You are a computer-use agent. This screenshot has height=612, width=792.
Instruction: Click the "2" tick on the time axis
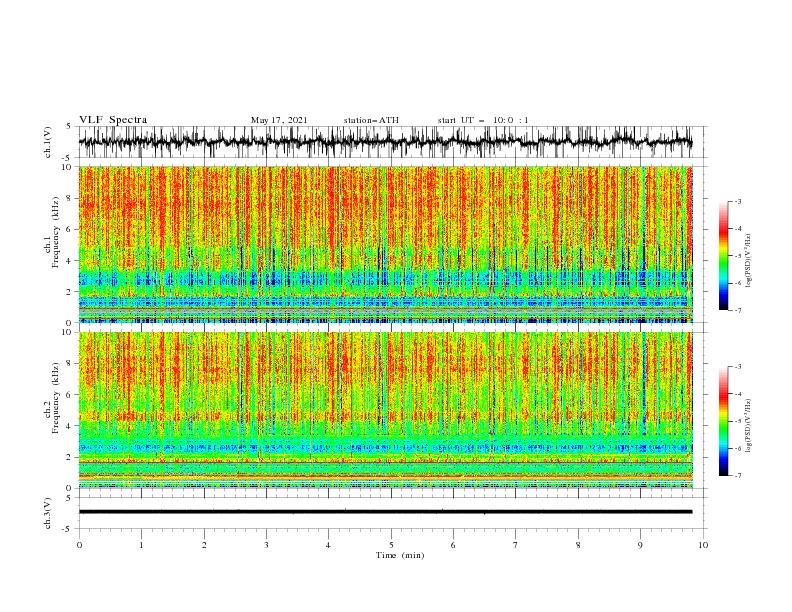pos(204,545)
